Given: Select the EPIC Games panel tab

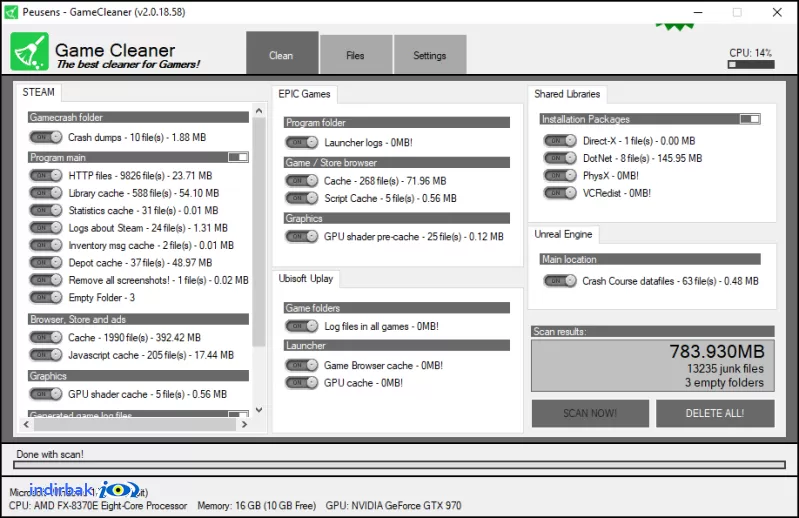Looking at the screenshot, I should tap(304, 94).
